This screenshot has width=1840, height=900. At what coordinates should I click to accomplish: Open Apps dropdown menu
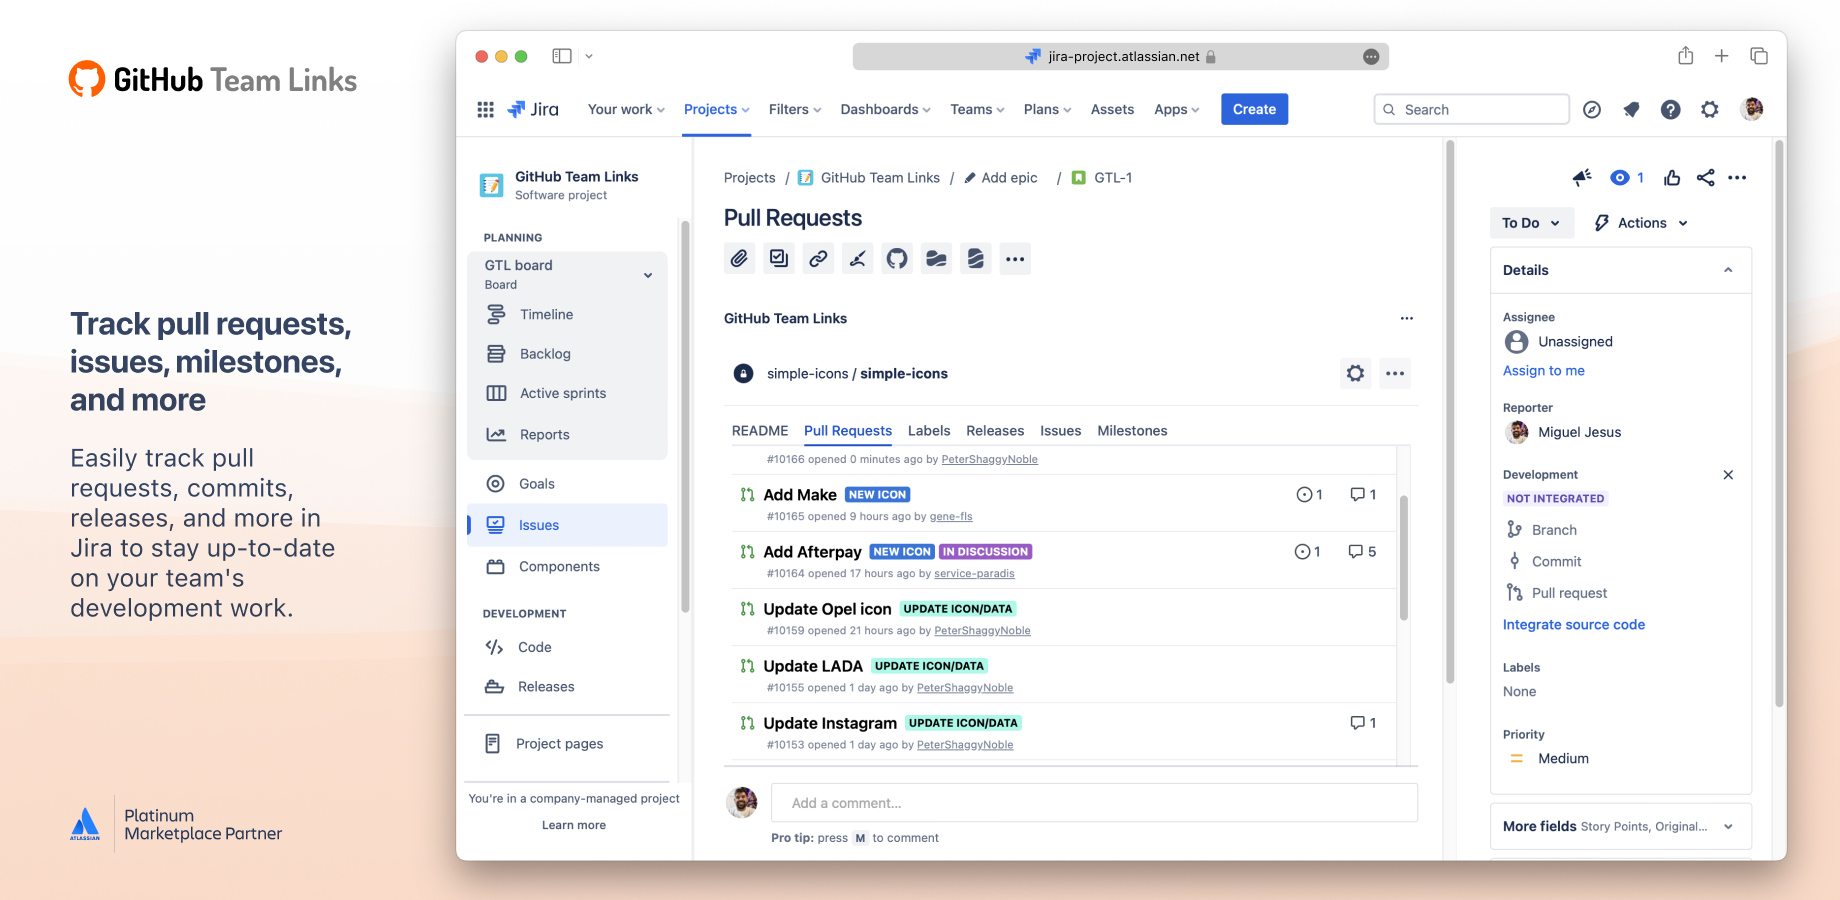point(1176,110)
